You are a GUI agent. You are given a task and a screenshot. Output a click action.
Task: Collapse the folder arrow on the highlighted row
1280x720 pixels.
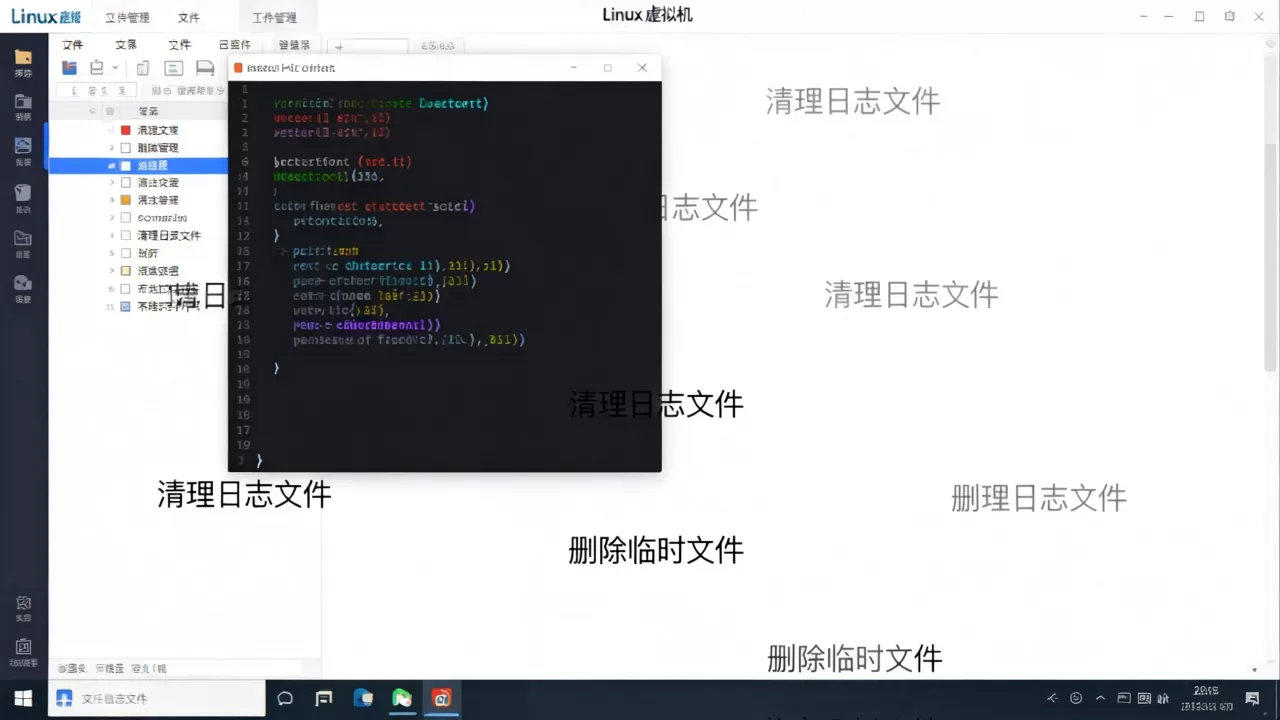(x=111, y=165)
